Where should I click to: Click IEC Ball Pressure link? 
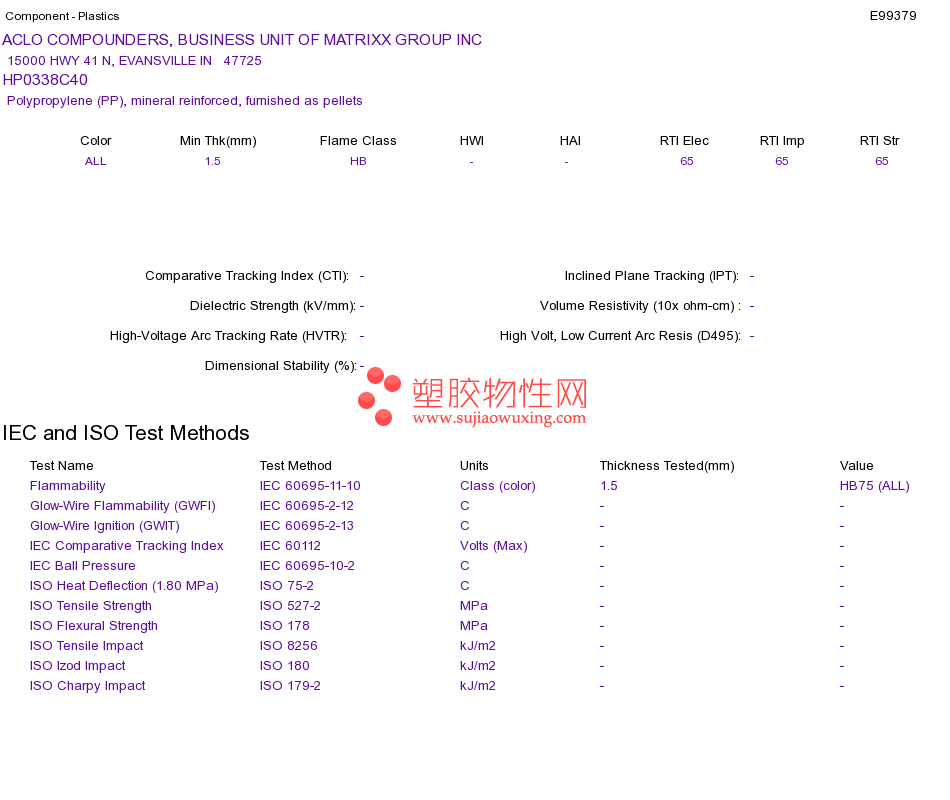click(82, 566)
